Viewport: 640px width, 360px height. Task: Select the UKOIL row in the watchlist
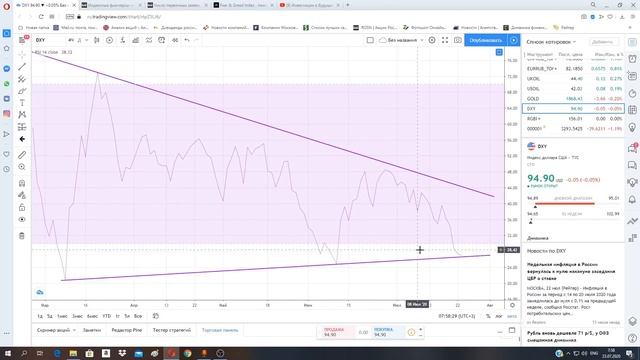[573, 79]
